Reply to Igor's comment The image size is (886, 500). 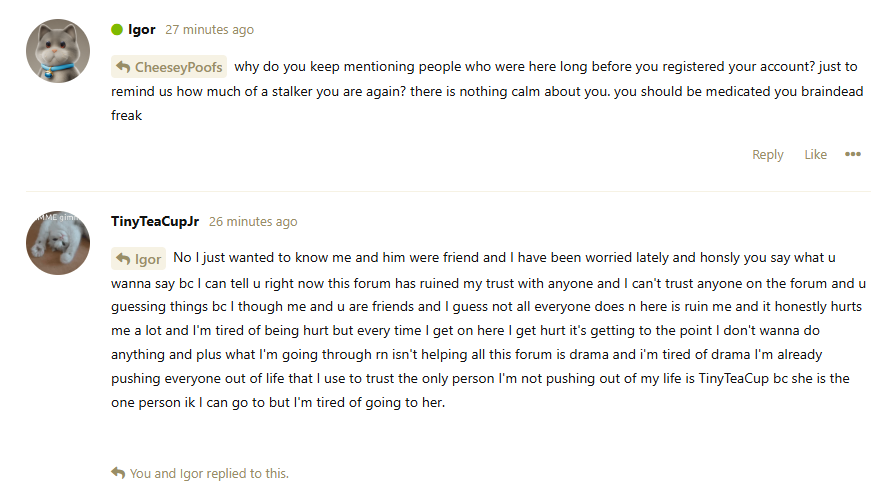coord(767,154)
